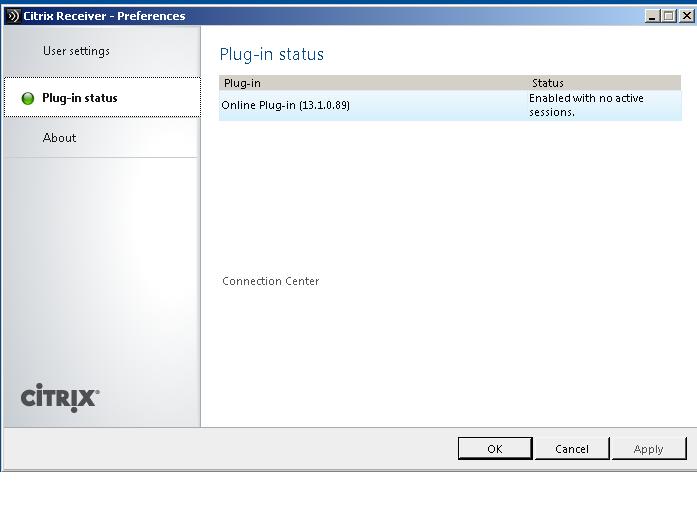
Task: Click the 'Enabled with no active sessions' status text
Action: [x=586, y=105]
